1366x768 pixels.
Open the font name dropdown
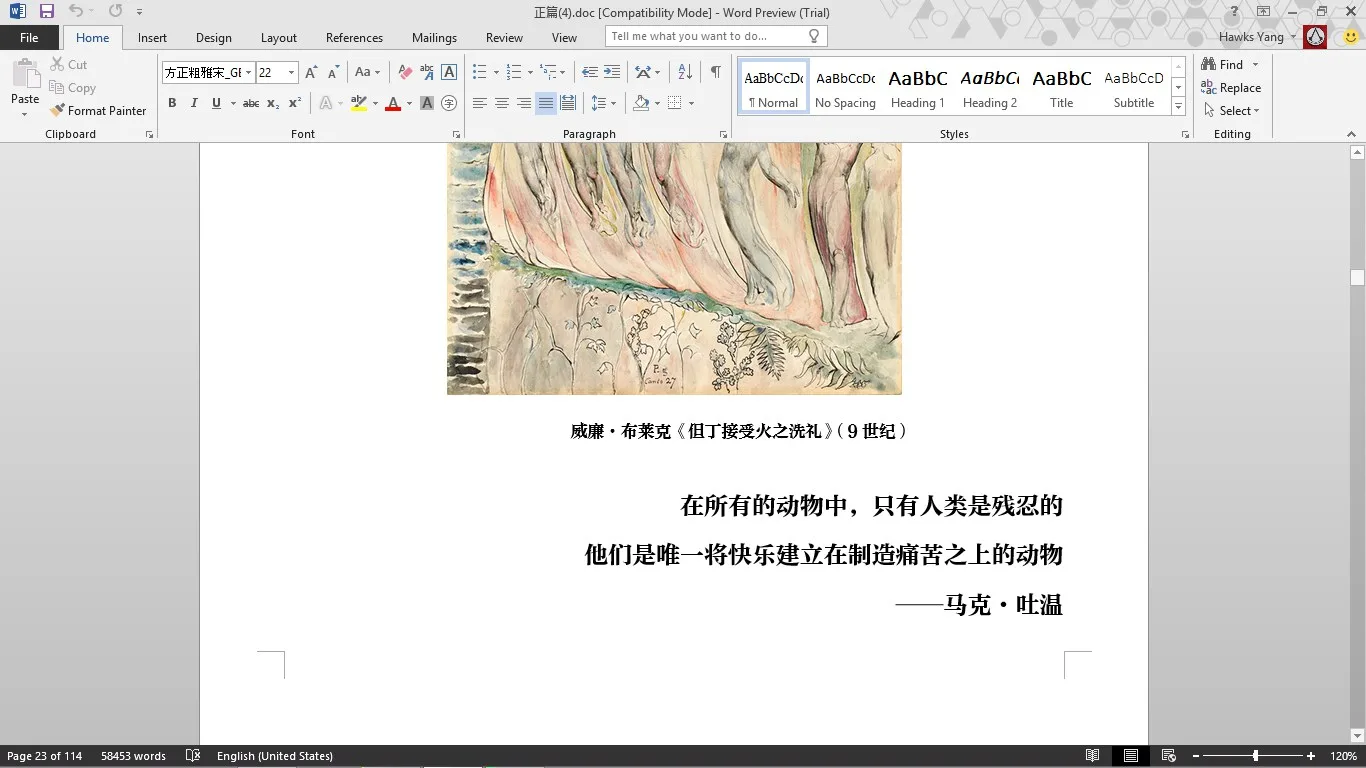249,72
